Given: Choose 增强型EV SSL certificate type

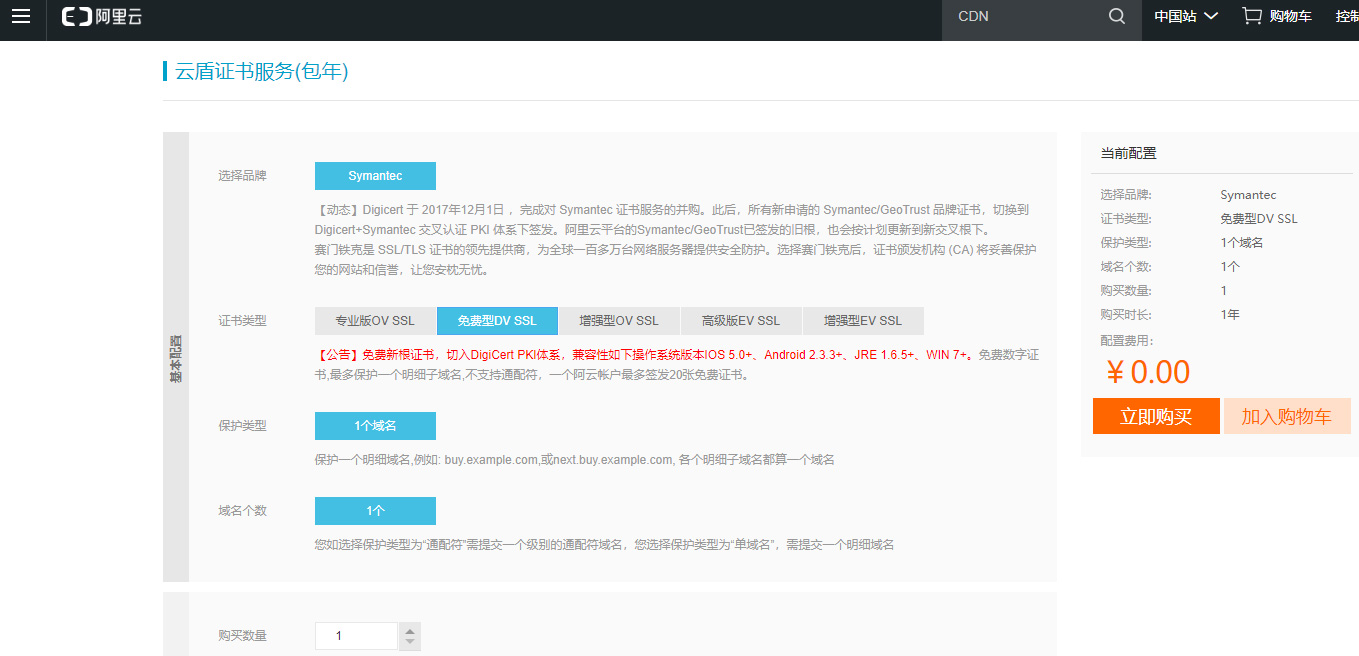Looking at the screenshot, I should [863, 321].
